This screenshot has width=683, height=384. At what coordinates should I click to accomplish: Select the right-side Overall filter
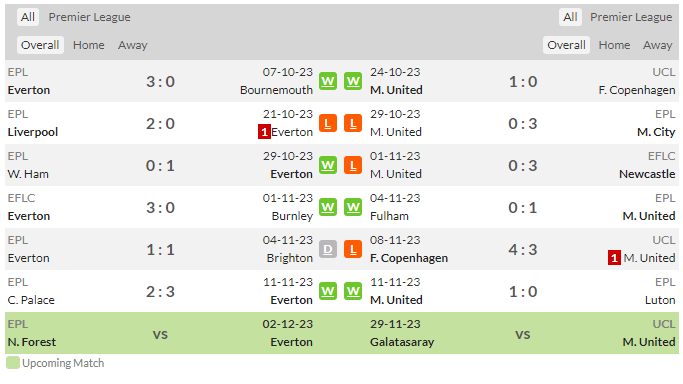point(566,45)
